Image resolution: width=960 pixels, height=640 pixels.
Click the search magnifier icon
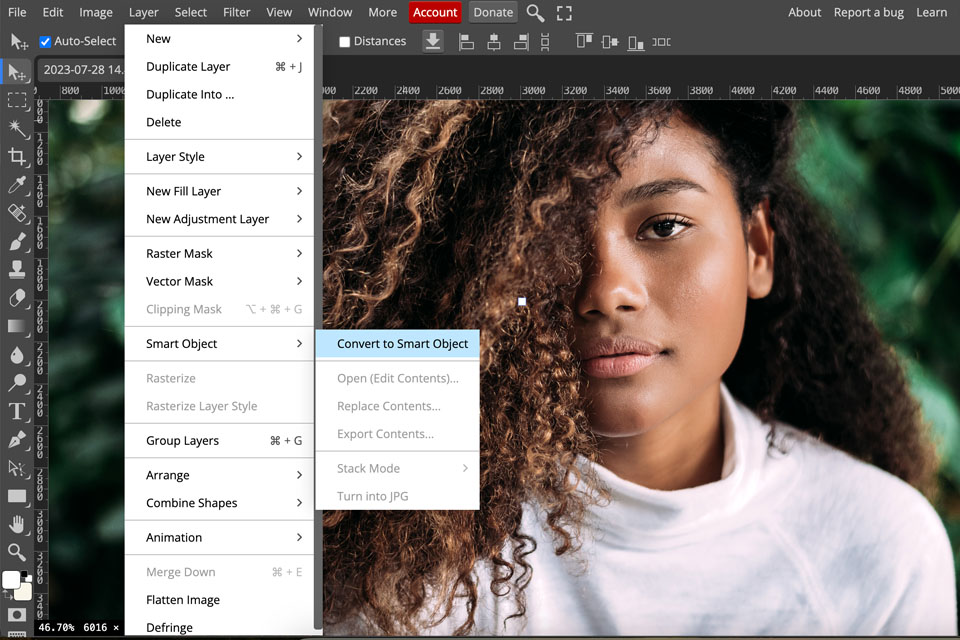[536, 13]
